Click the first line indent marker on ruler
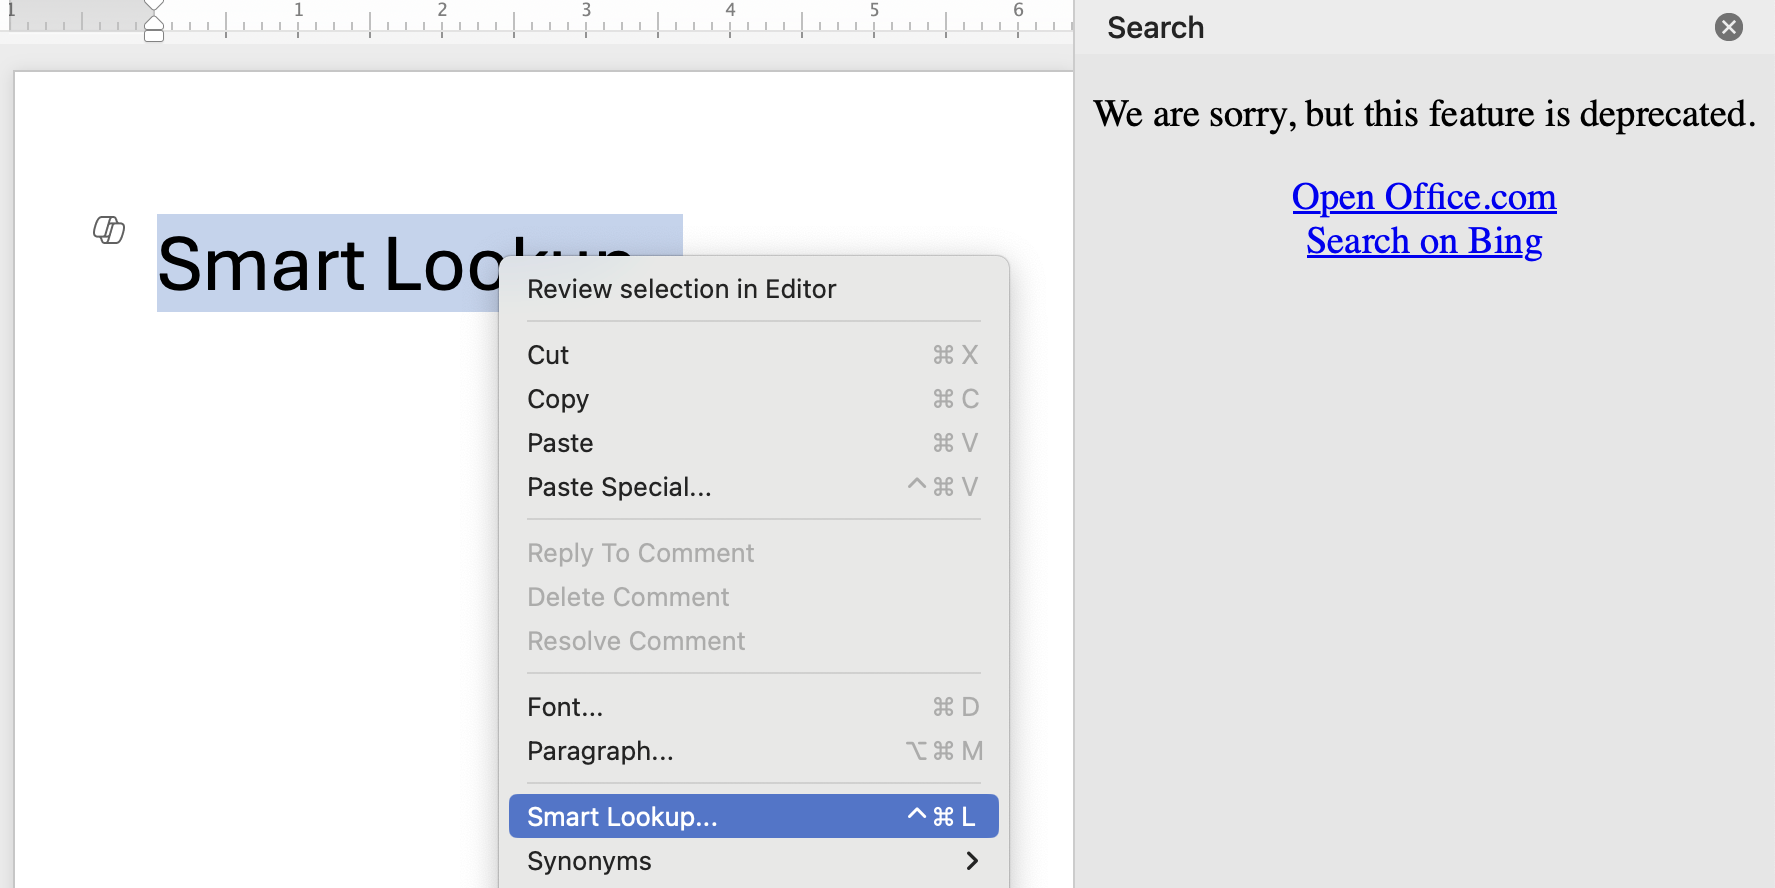 click(154, 5)
